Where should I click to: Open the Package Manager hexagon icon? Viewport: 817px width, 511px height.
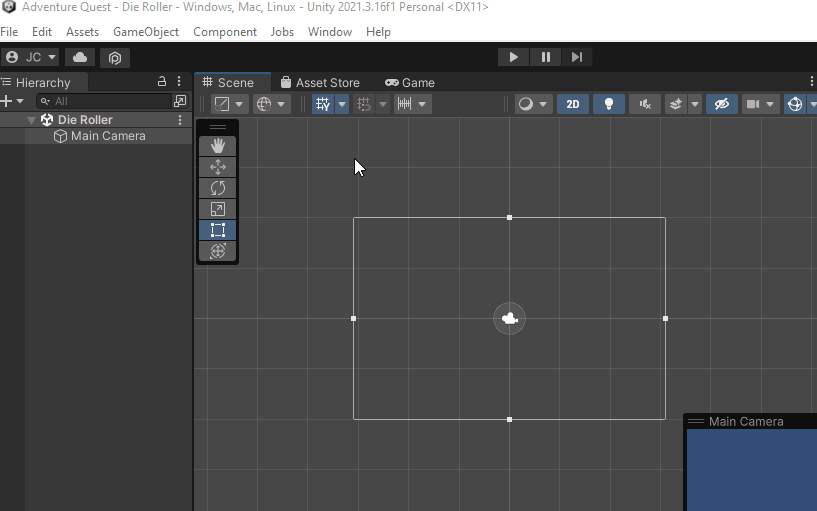115,57
